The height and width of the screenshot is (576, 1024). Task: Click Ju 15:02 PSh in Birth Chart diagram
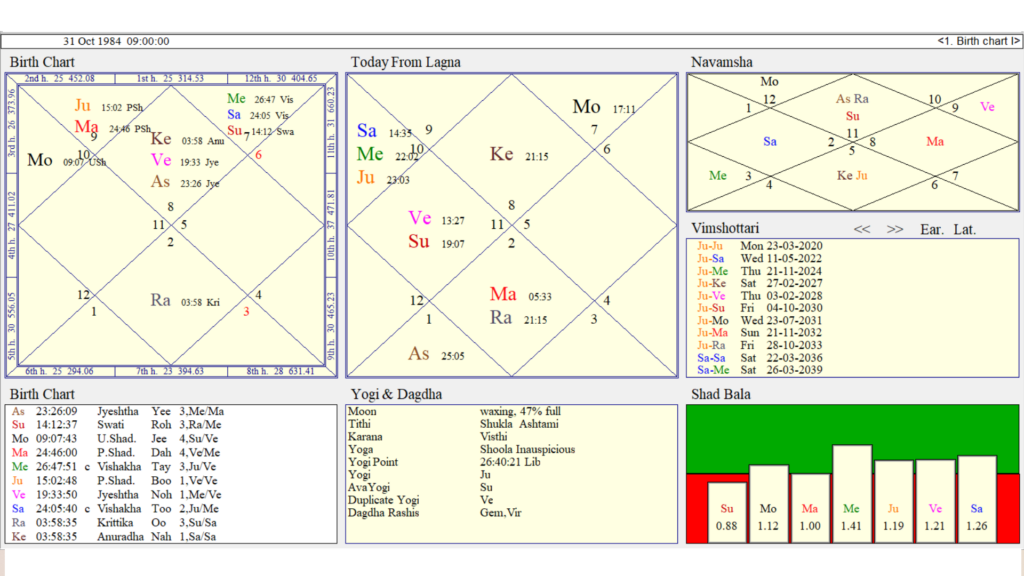click(x=109, y=106)
